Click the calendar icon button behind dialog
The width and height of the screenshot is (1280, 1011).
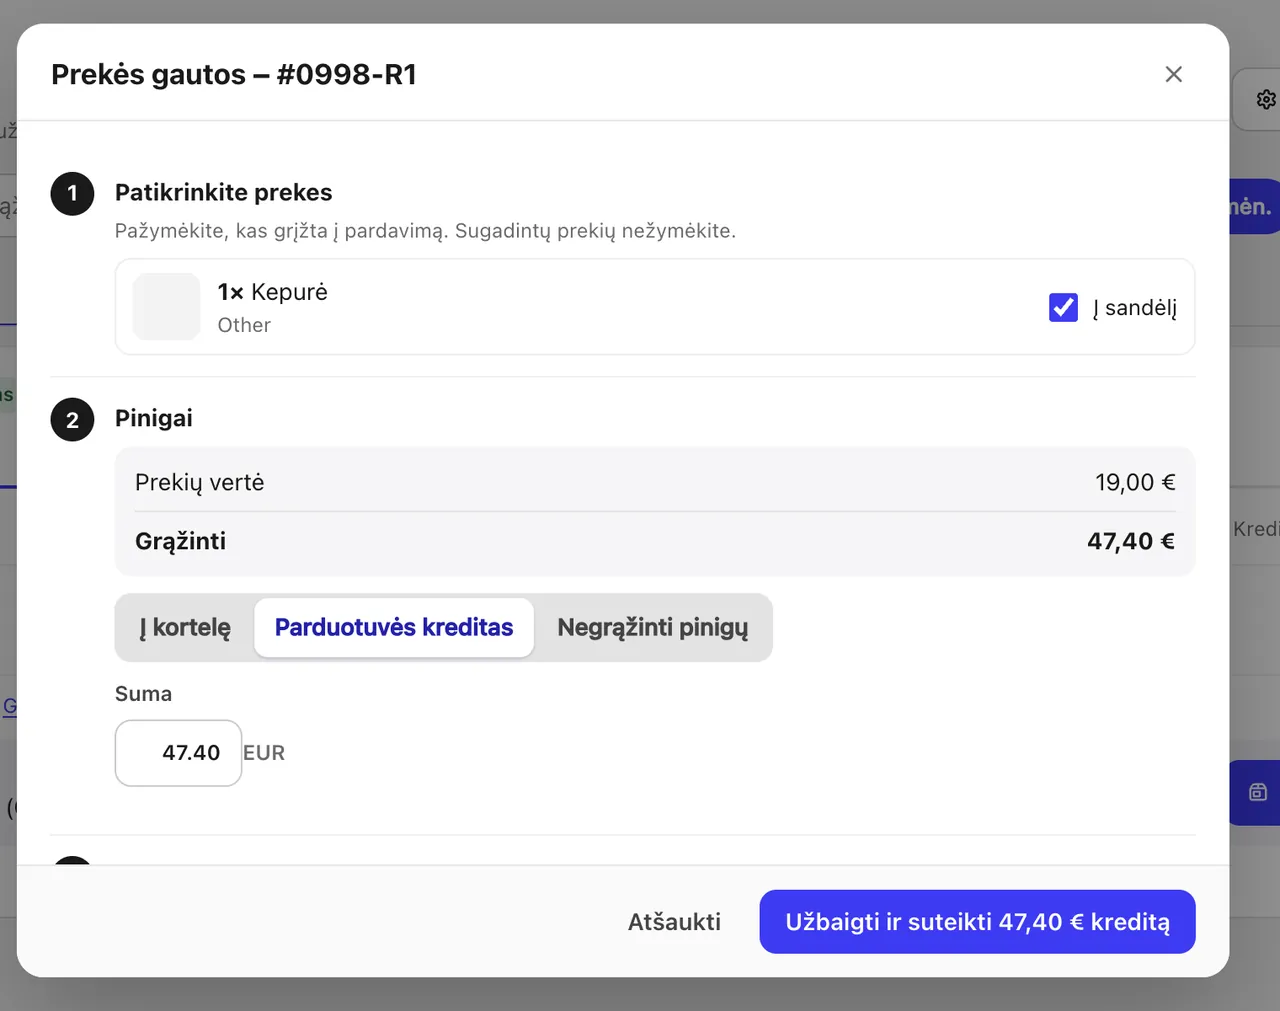[1258, 792]
